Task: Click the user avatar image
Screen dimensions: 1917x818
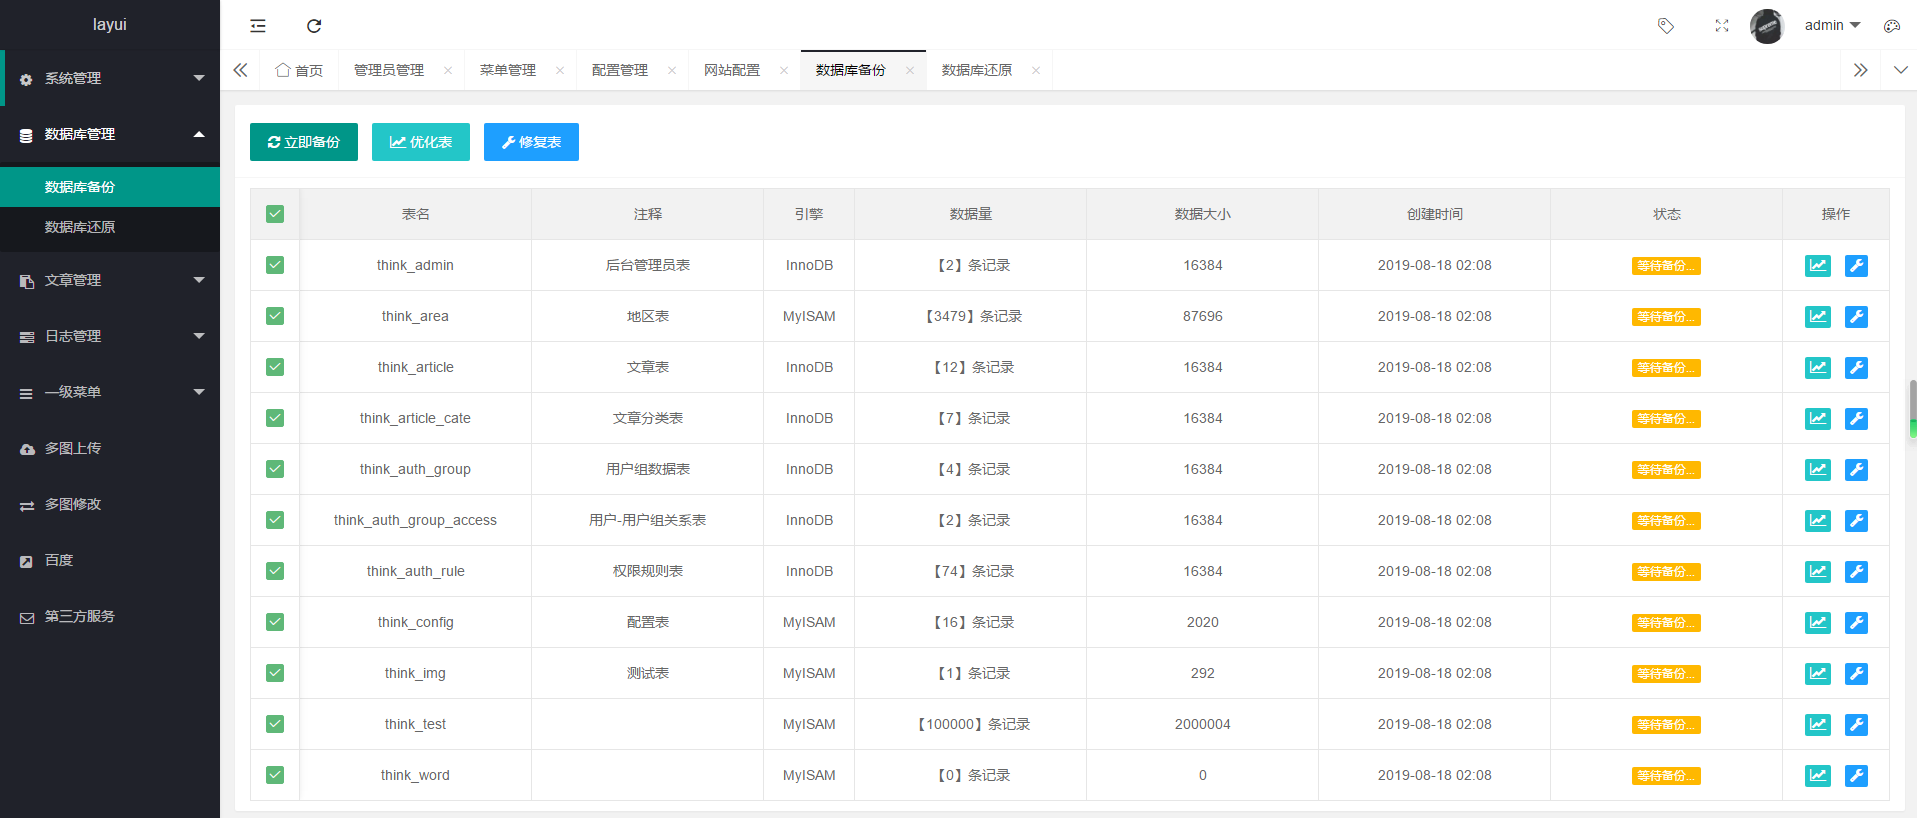Action: (1767, 26)
